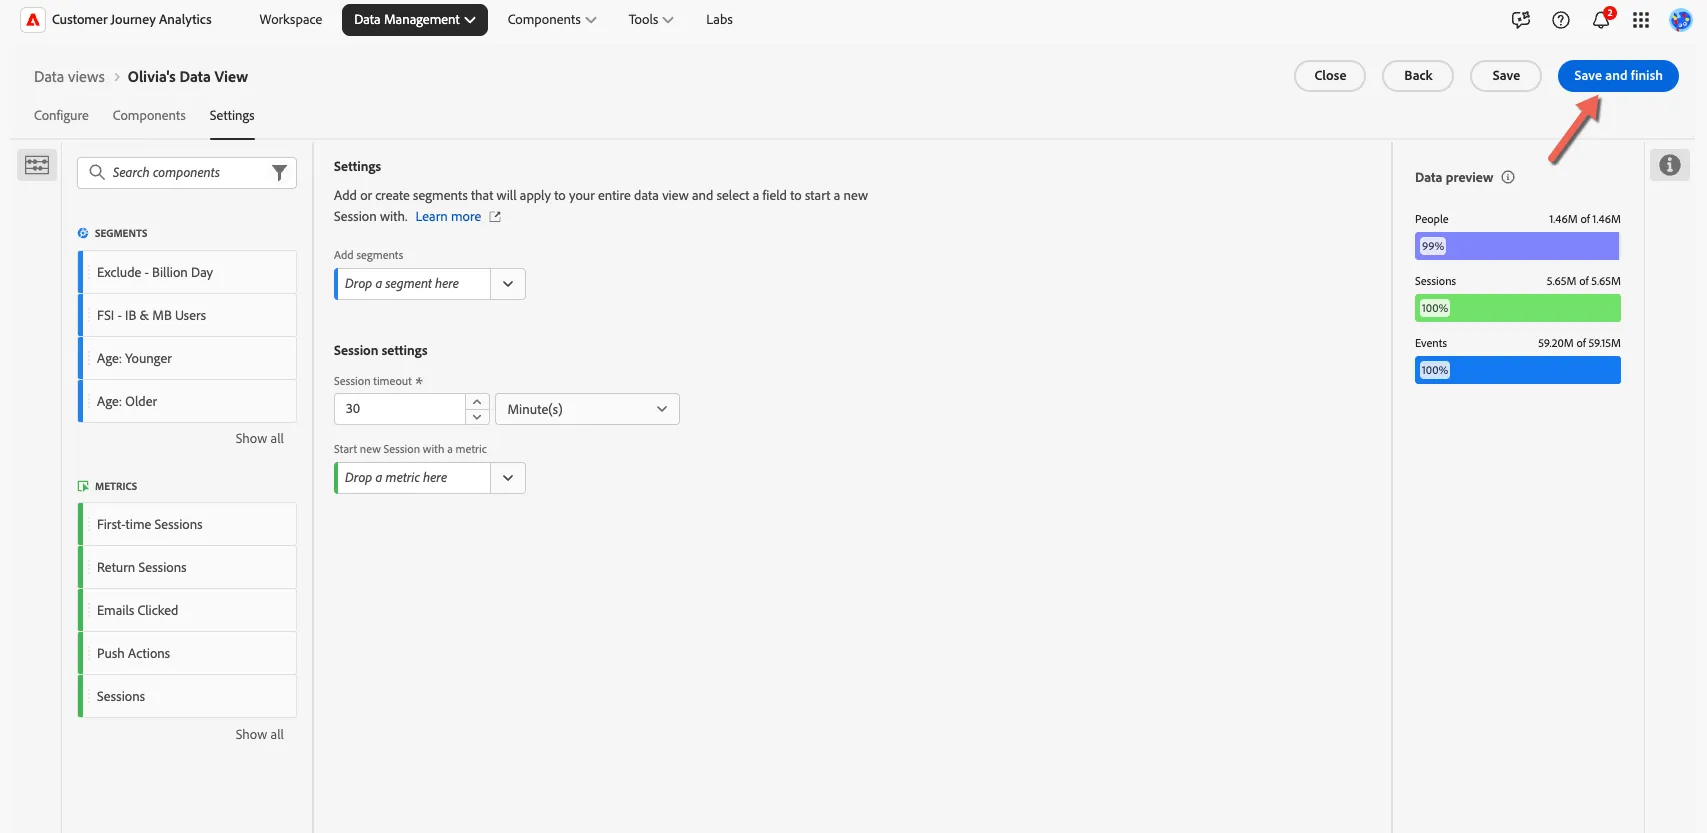This screenshot has height=833, width=1707.
Task: Open the notifications bell
Action: tap(1601, 20)
